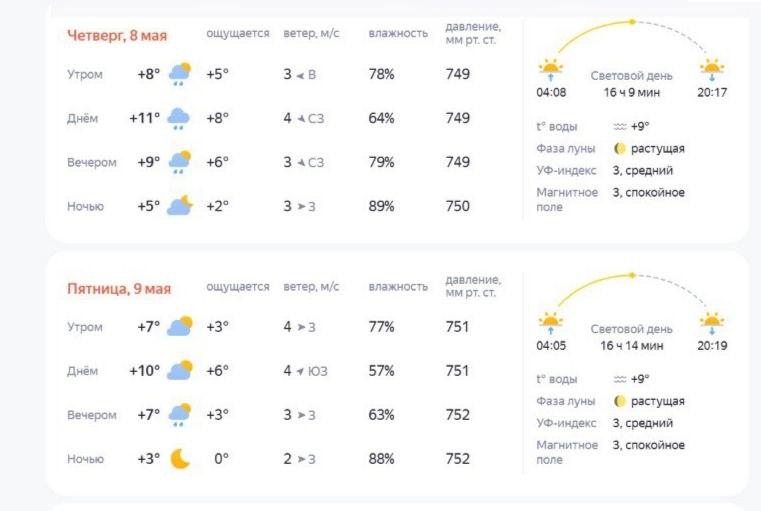The image size is (761, 511).
Task: Click Friday's sun arc daylight marker
Action: click(x=632, y=275)
